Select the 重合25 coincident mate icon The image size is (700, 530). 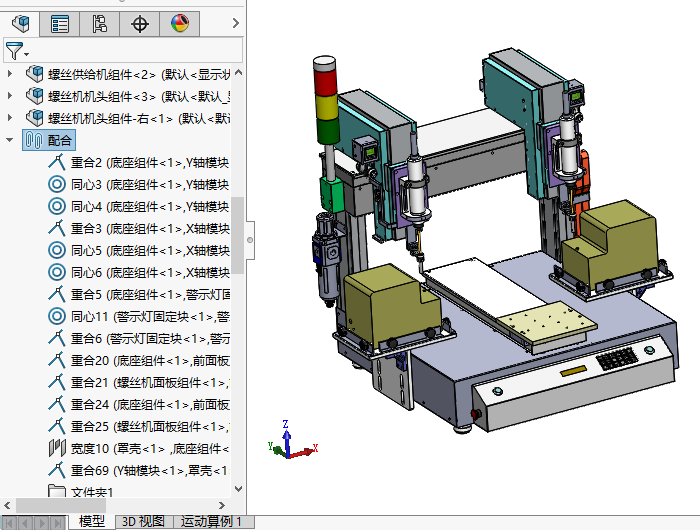coord(57,426)
